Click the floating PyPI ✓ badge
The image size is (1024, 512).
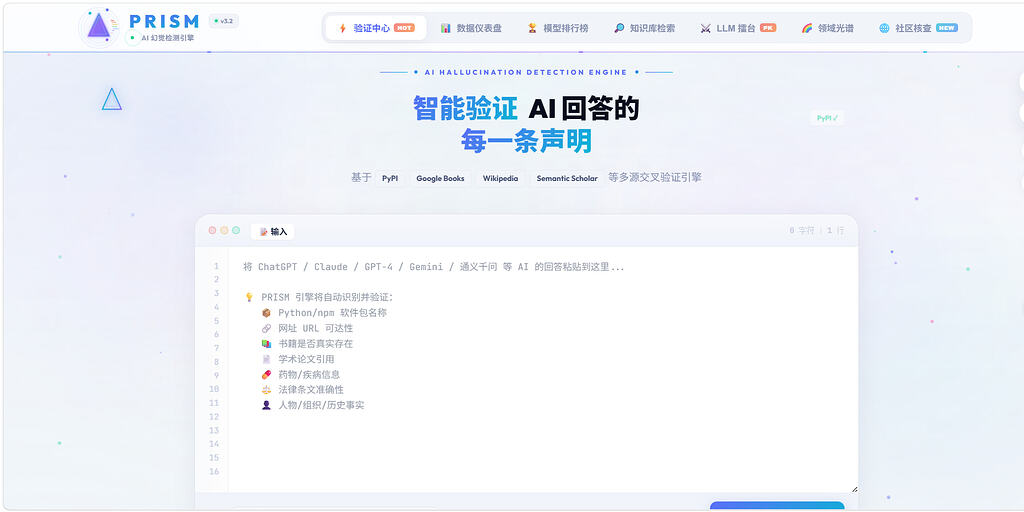(x=827, y=118)
